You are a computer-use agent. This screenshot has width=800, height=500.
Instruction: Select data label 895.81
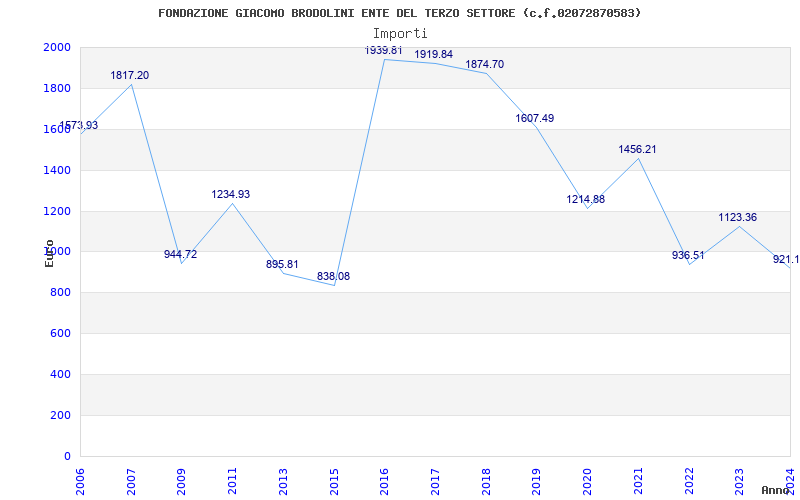coord(282,264)
